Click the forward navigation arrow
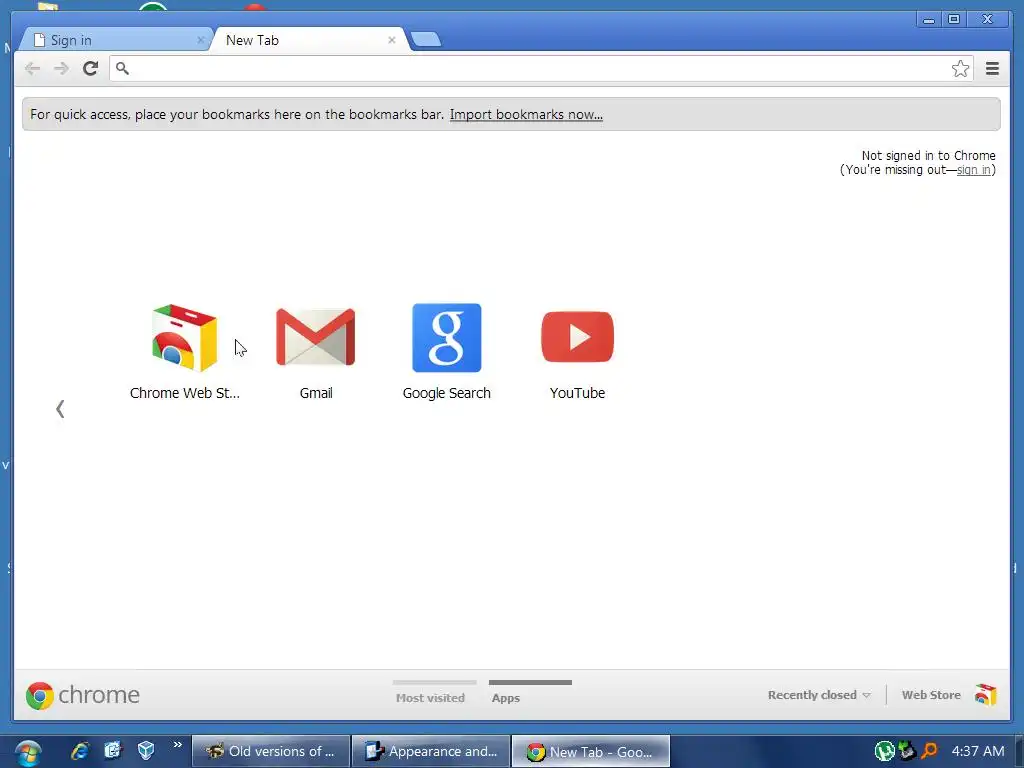 (x=61, y=69)
